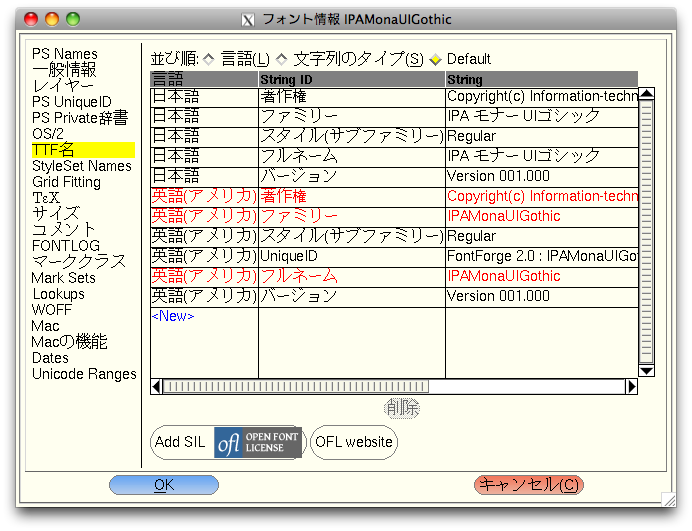Select the highlighted TTF名 section
The height and width of the screenshot is (531, 692).
(x=83, y=150)
